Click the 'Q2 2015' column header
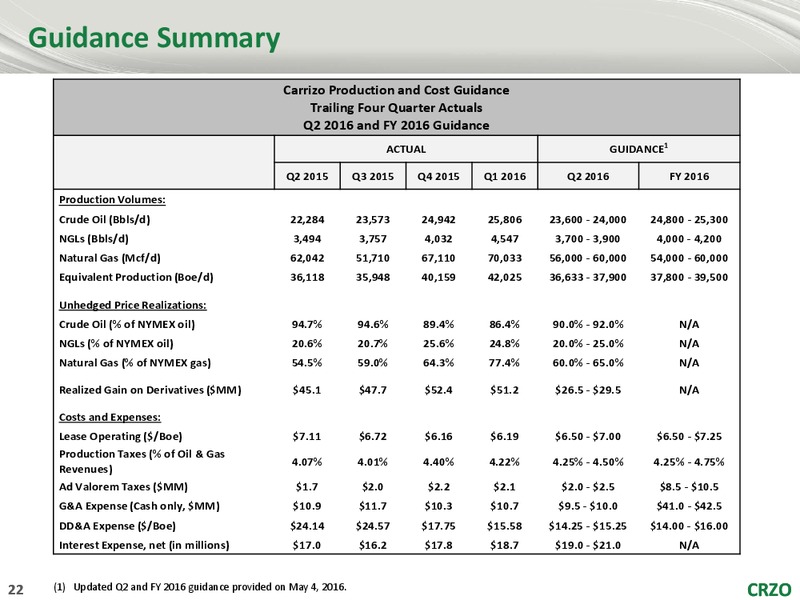This screenshot has width=800, height=600. (x=307, y=177)
